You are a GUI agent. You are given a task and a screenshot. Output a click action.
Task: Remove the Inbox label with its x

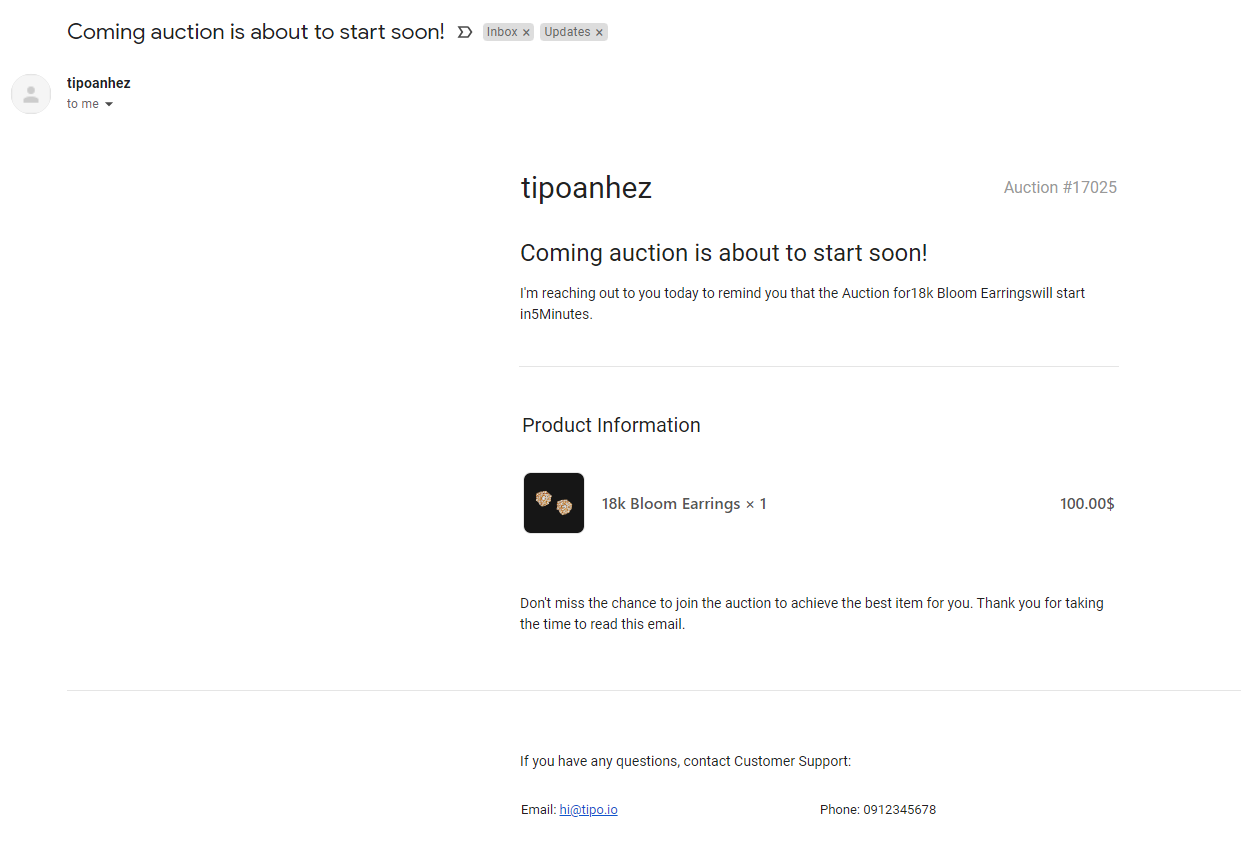point(526,33)
